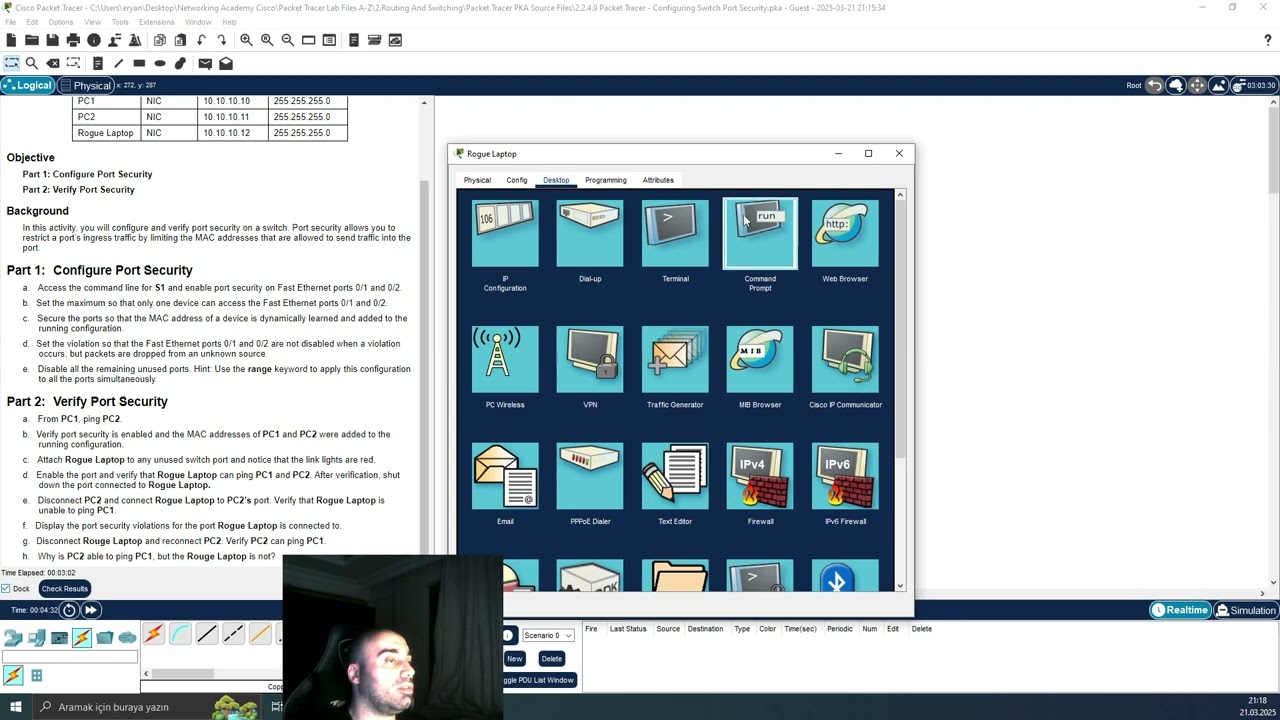1280x720 pixels.
Task: Click the Zoom Out toolbar icon
Action: 288,40
